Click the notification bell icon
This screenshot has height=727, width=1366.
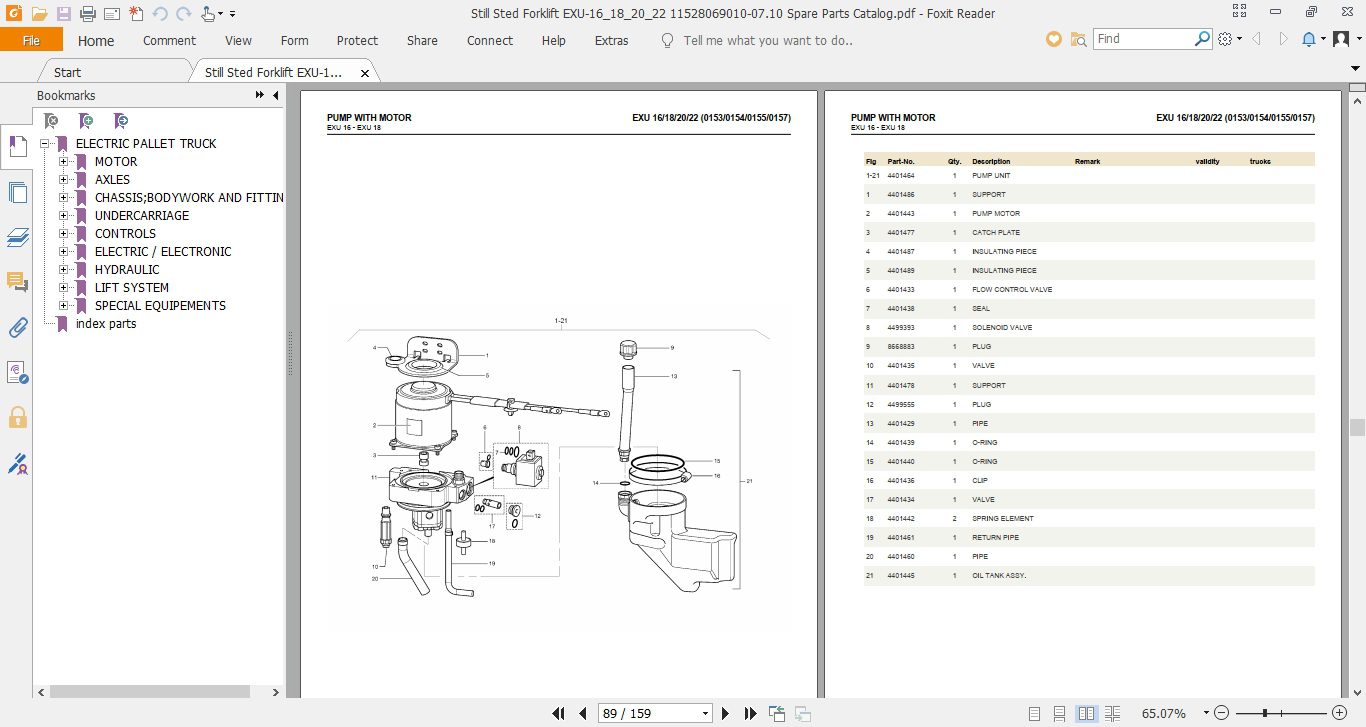tap(1309, 39)
